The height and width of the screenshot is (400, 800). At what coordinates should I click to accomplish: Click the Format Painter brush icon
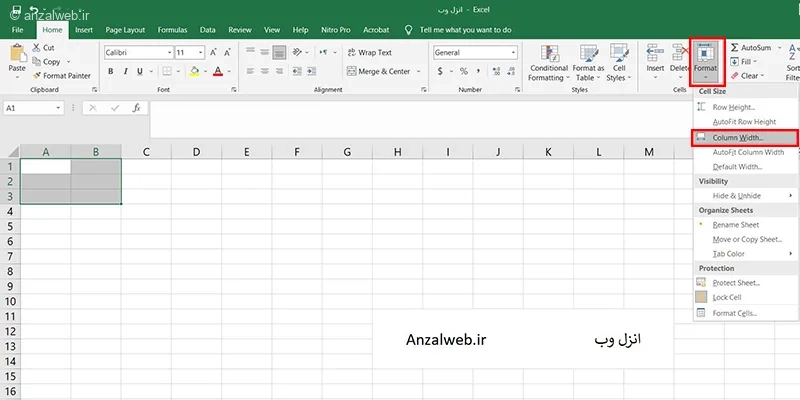pyautogui.click(x=37, y=76)
